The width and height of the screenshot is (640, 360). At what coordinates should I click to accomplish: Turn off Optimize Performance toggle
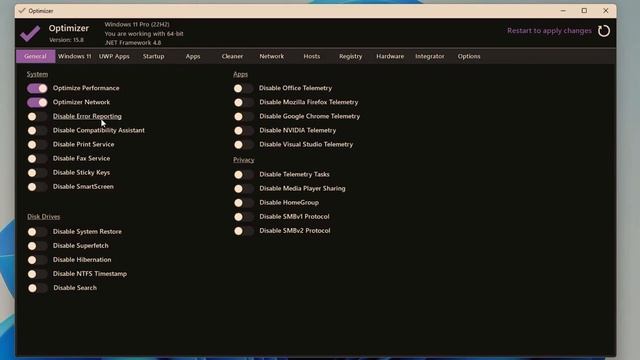pyautogui.click(x=37, y=88)
